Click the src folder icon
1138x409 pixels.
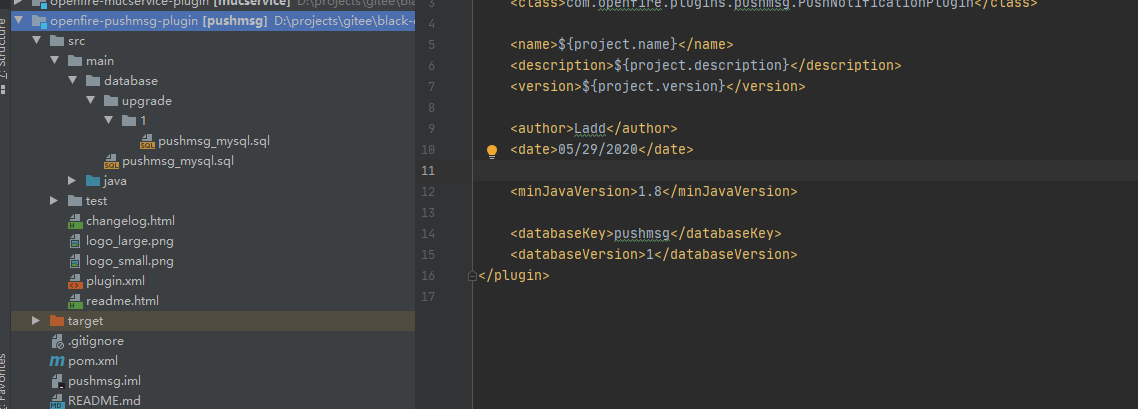coord(57,41)
